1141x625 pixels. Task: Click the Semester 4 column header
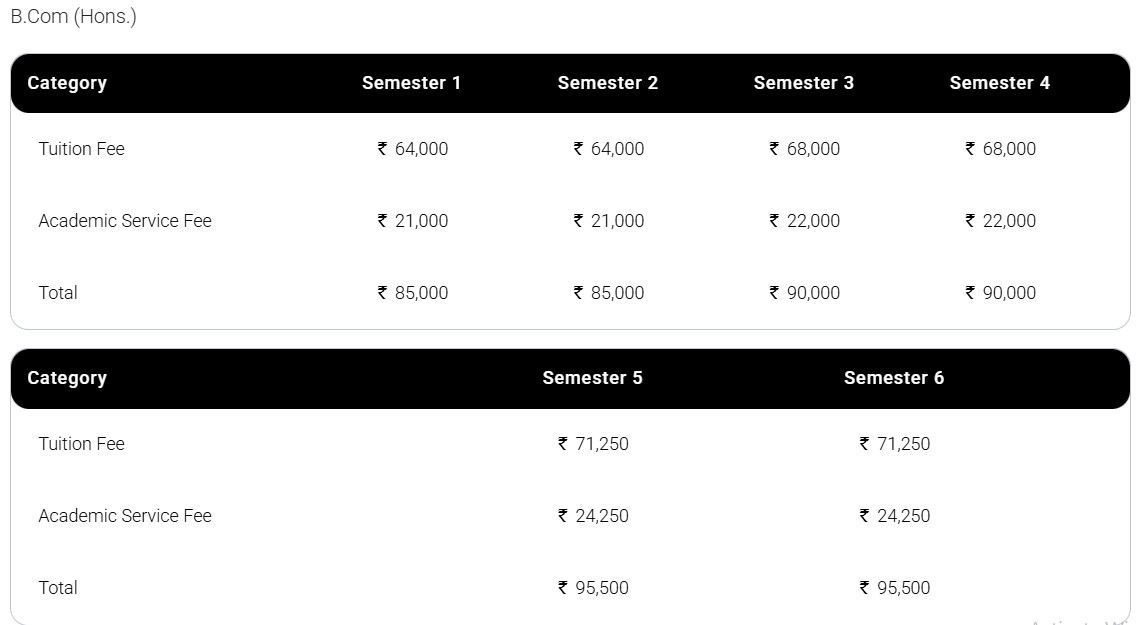[999, 83]
